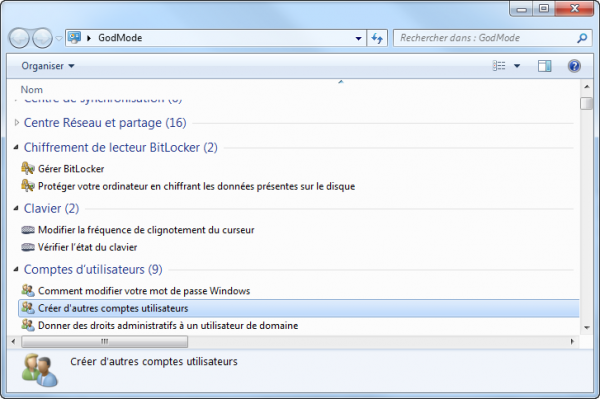Select Protéger votre ordinateur en chiffrant les données

(196, 186)
